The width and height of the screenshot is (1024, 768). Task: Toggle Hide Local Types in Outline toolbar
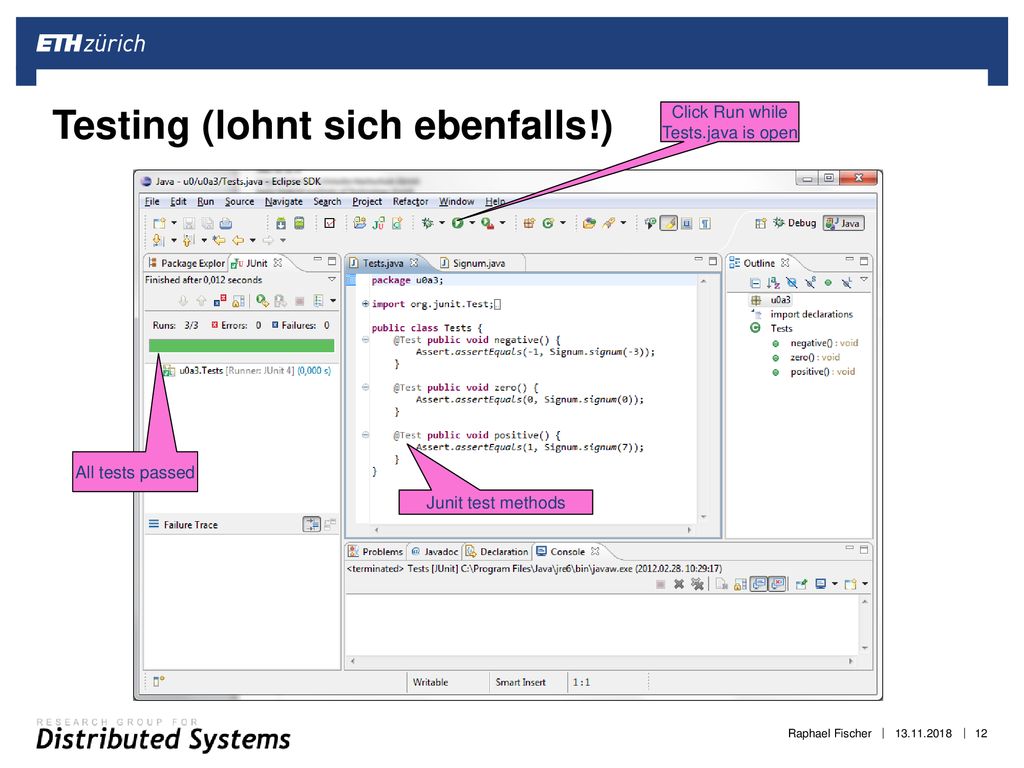[x=846, y=283]
